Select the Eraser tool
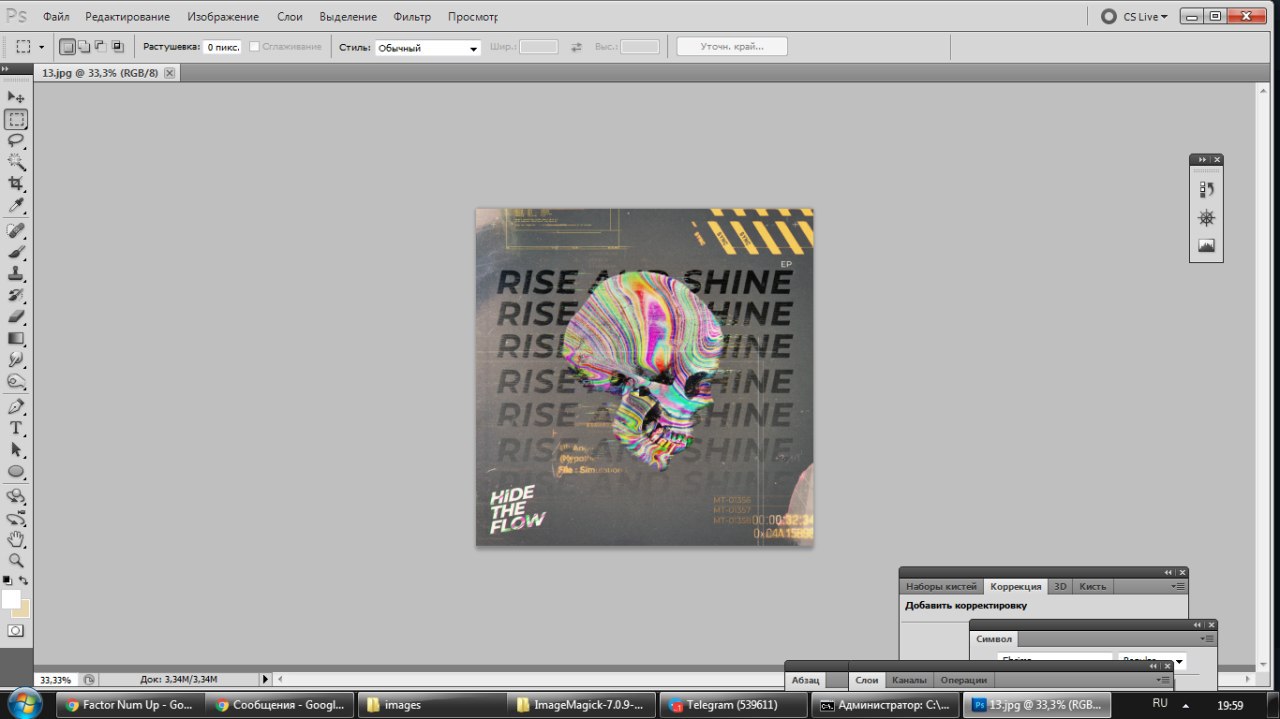Image resolution: width=1280 pixels, height=719 pixels. (16, 317)
